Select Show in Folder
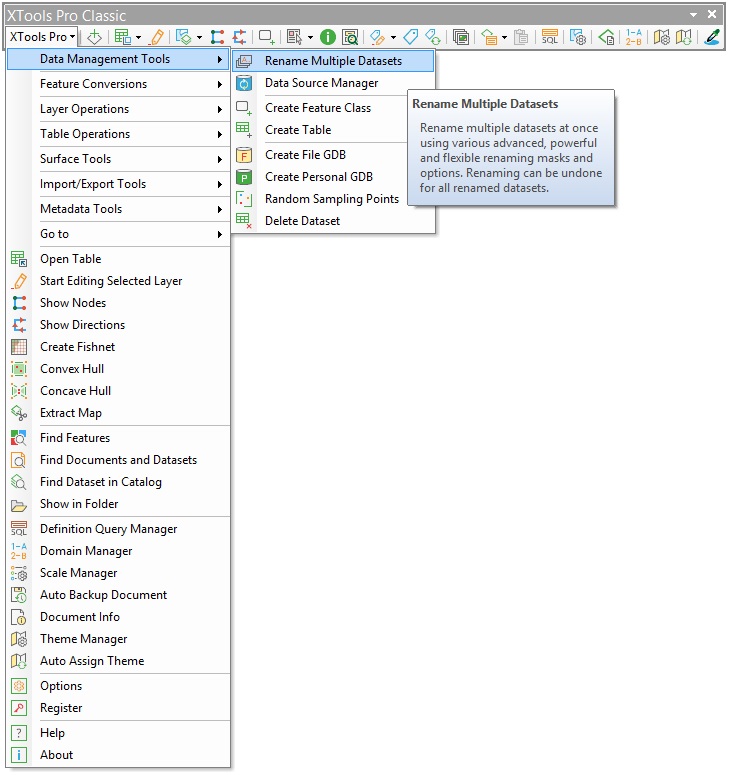The width and height of the screenshot is (729, 775). coord(119,504)
